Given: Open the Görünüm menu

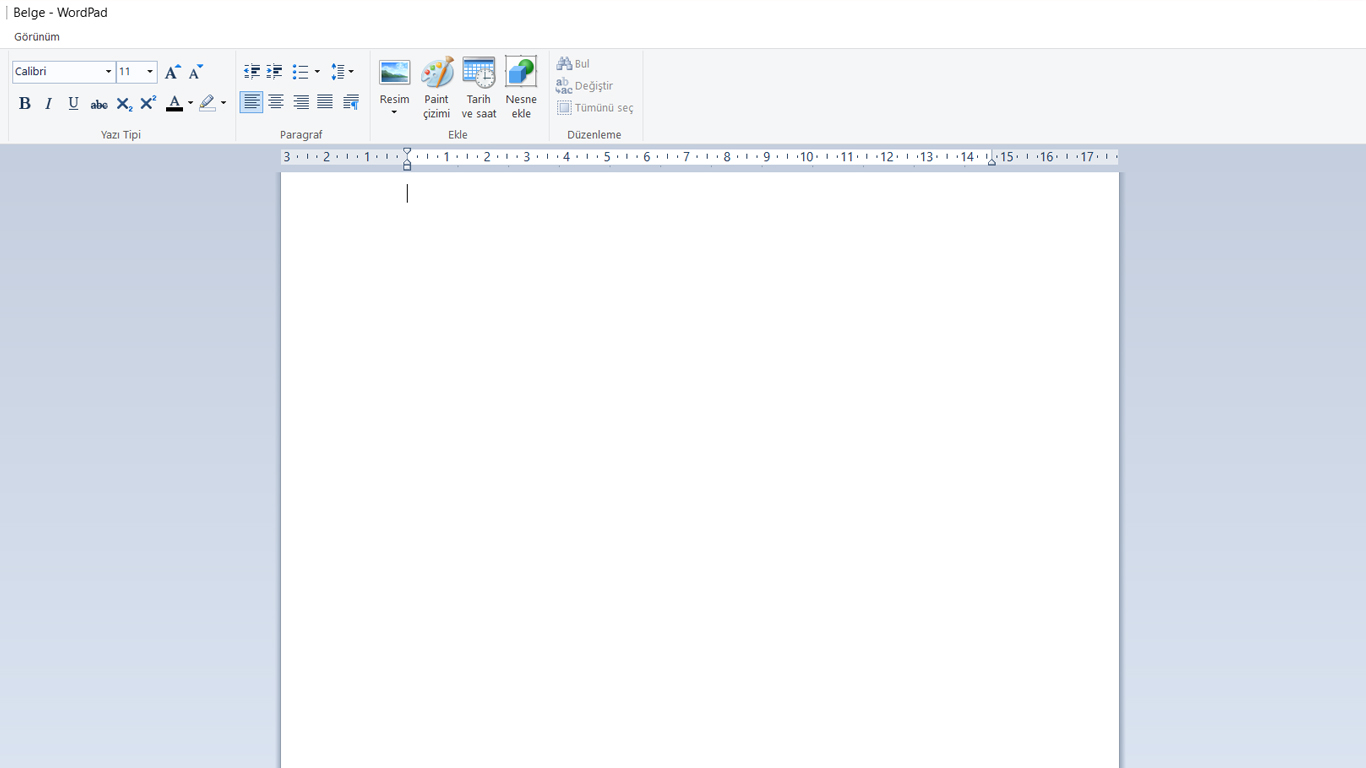Looking at the screenshot, I should [37, 36].
